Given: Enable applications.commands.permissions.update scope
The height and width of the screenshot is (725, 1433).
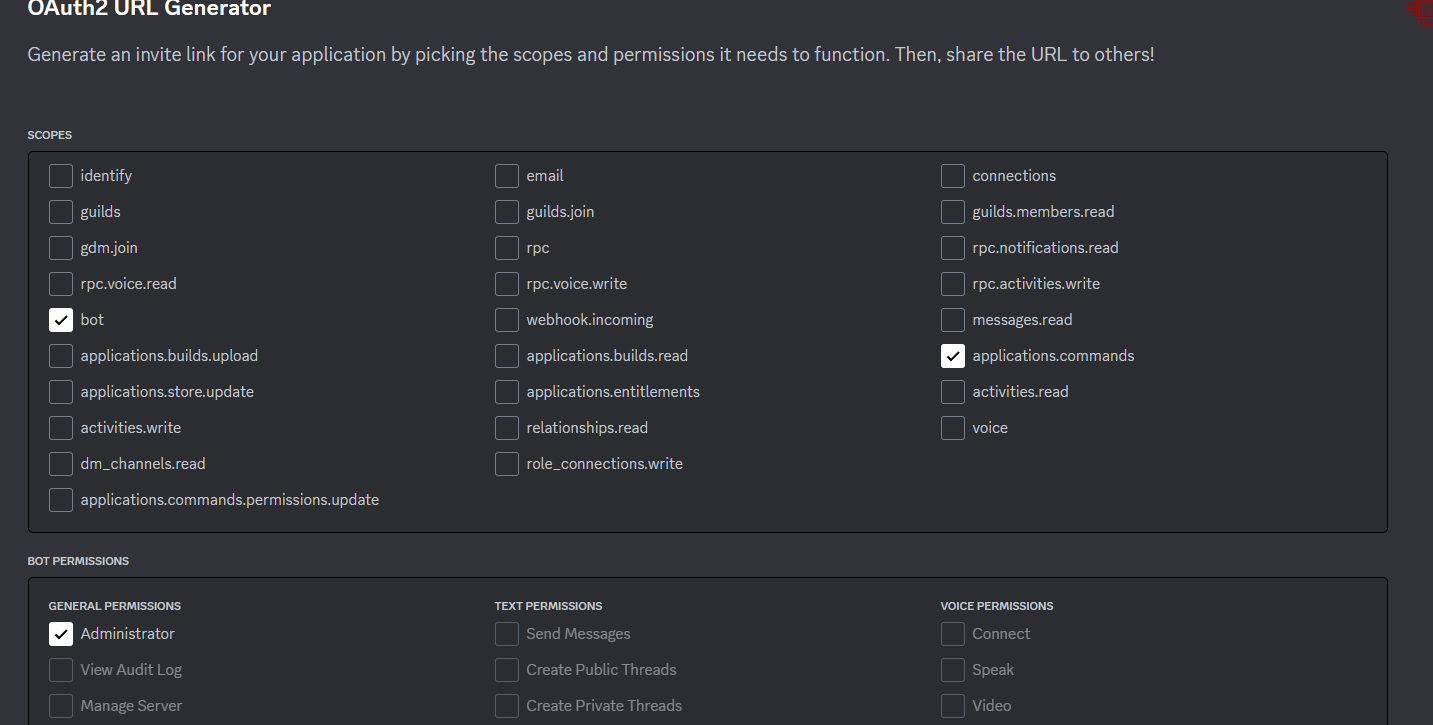Looking at the screenshot, I should point(61,500).
